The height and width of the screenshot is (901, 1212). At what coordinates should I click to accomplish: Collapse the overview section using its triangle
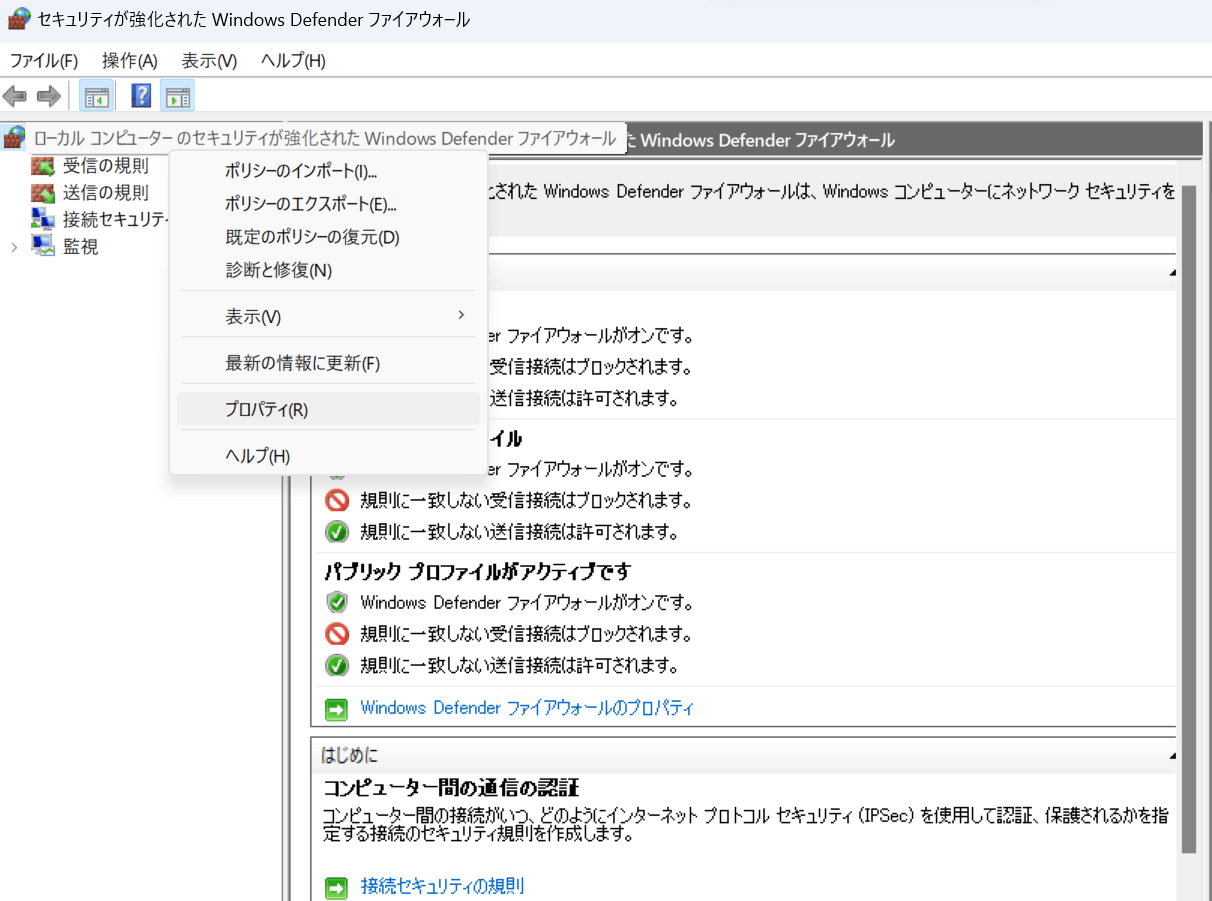pos(1172,273)
